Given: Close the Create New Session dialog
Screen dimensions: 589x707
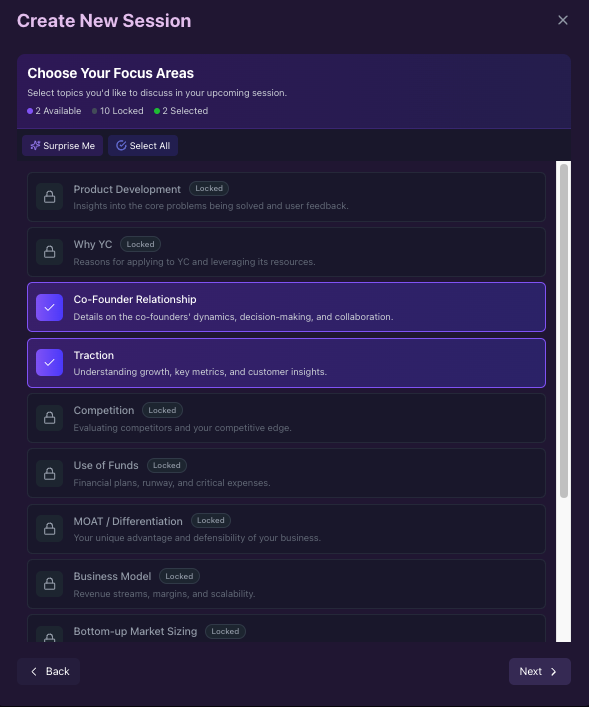Looking at the screenshot, I should tap(562, 20).
